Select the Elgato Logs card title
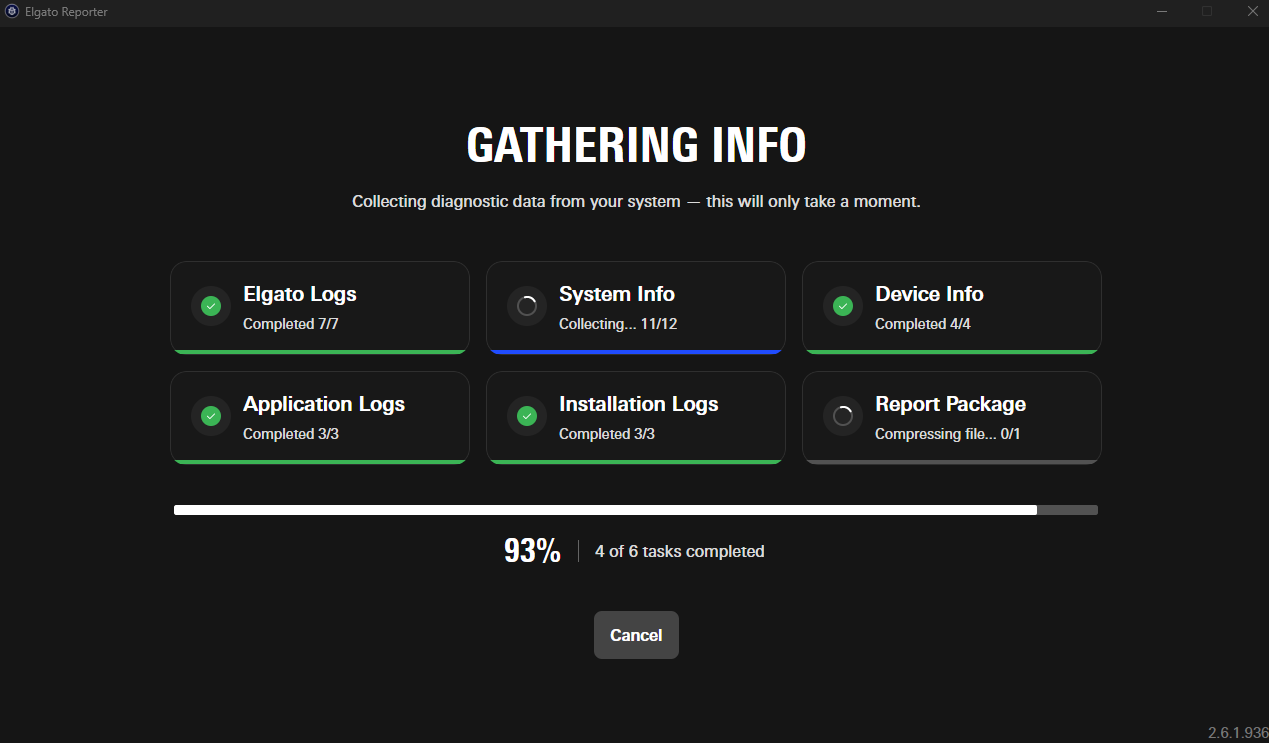This screenshot has width=1269, height=743. pos(300,294)
